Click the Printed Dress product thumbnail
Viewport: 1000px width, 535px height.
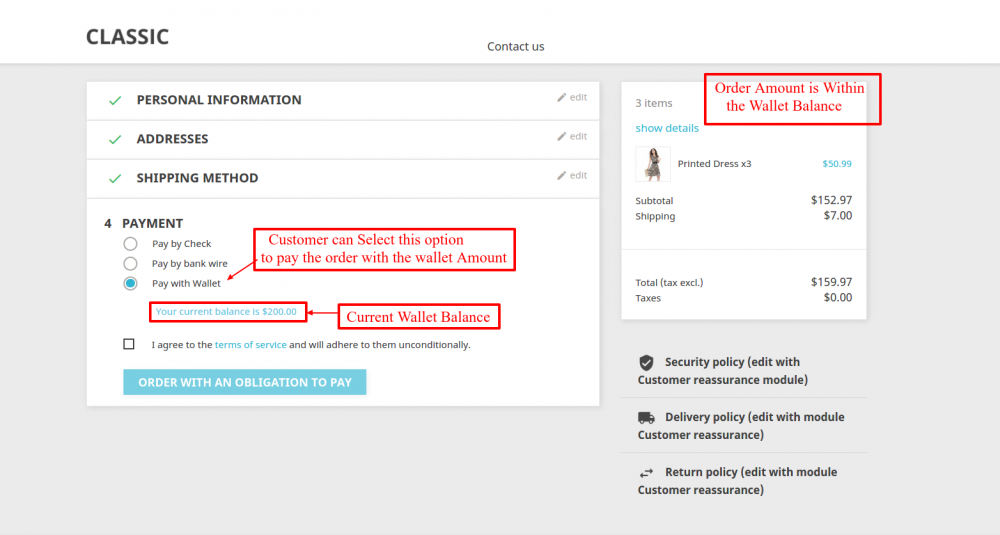pos(653,164)
